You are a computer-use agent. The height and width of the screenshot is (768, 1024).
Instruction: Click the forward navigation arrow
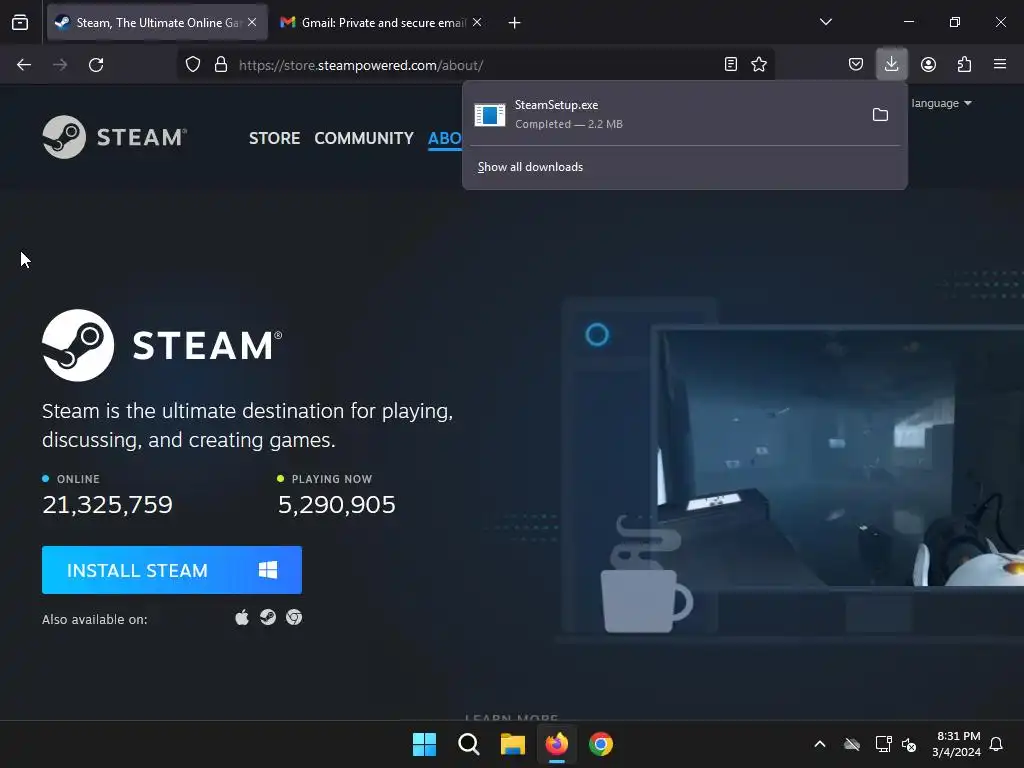pyautogui.click(x=60, y=65)
